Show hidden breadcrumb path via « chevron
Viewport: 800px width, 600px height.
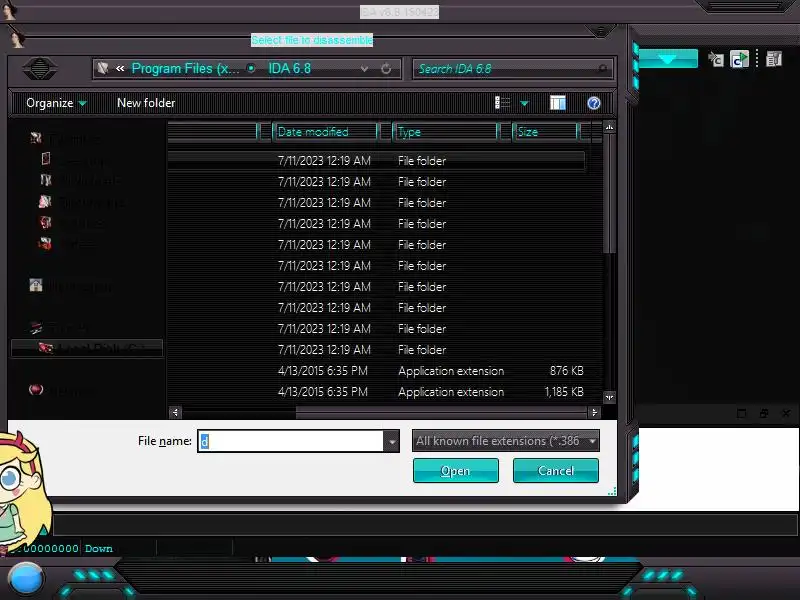click(120, 68)
